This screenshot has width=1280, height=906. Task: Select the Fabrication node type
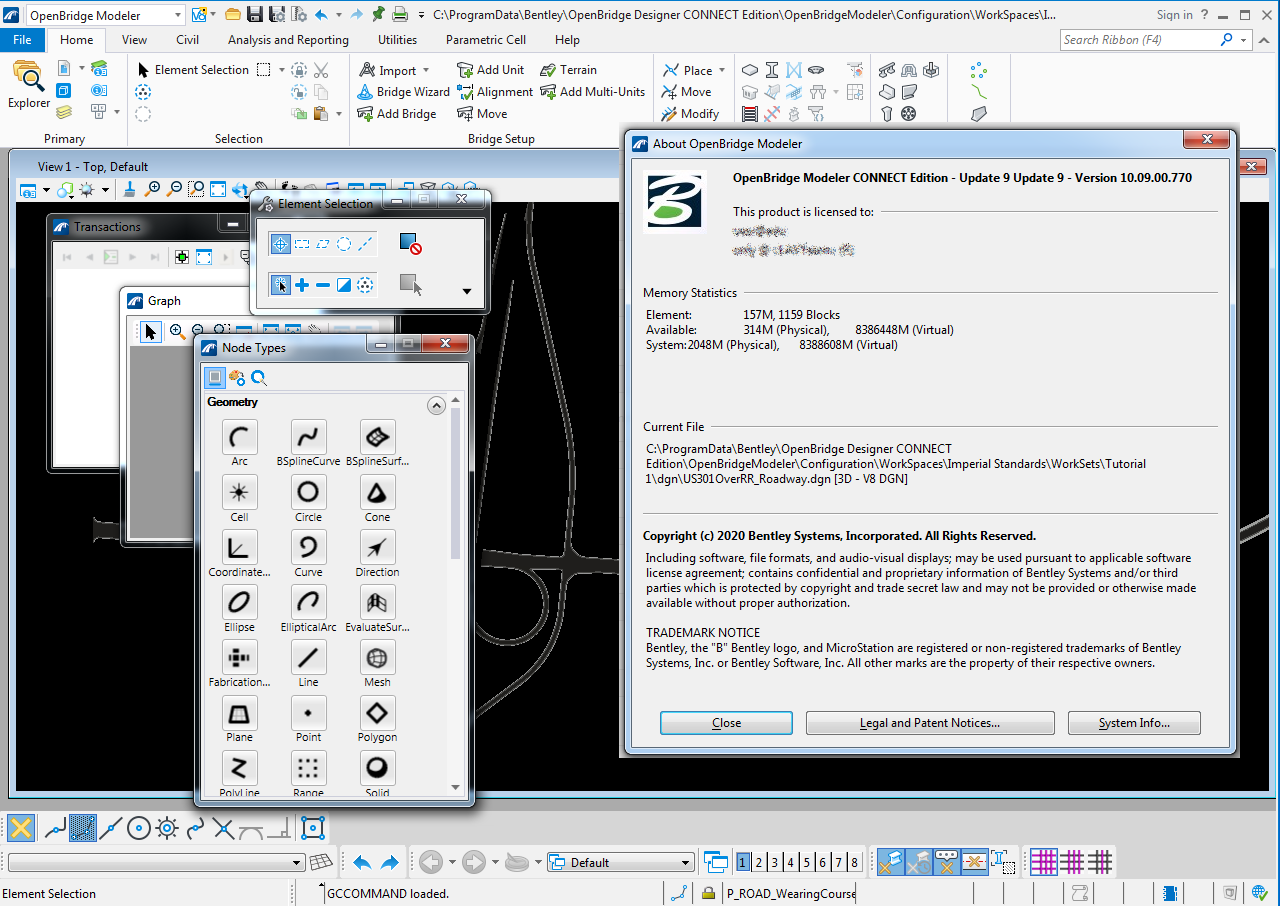click(240, 658)
